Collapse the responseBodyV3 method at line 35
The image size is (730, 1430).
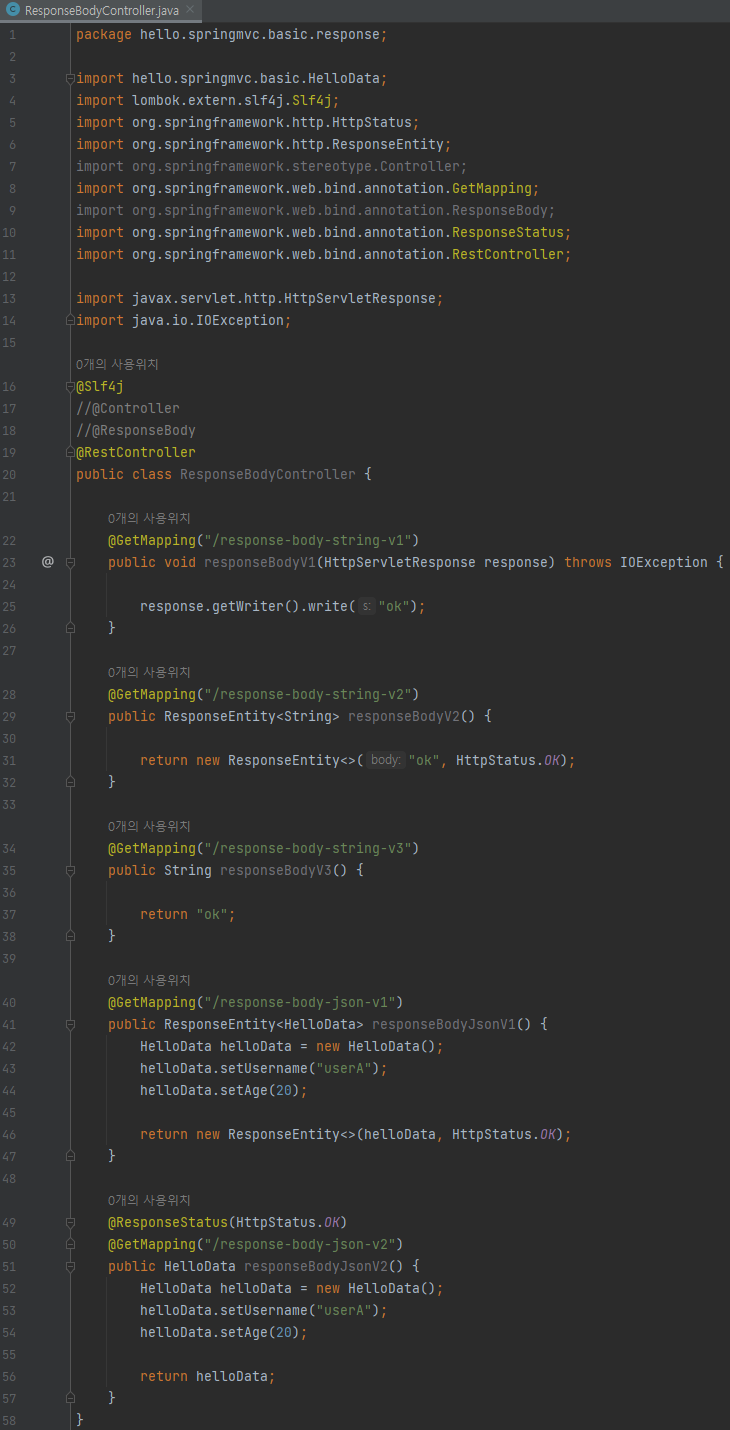tap(70, 870)
